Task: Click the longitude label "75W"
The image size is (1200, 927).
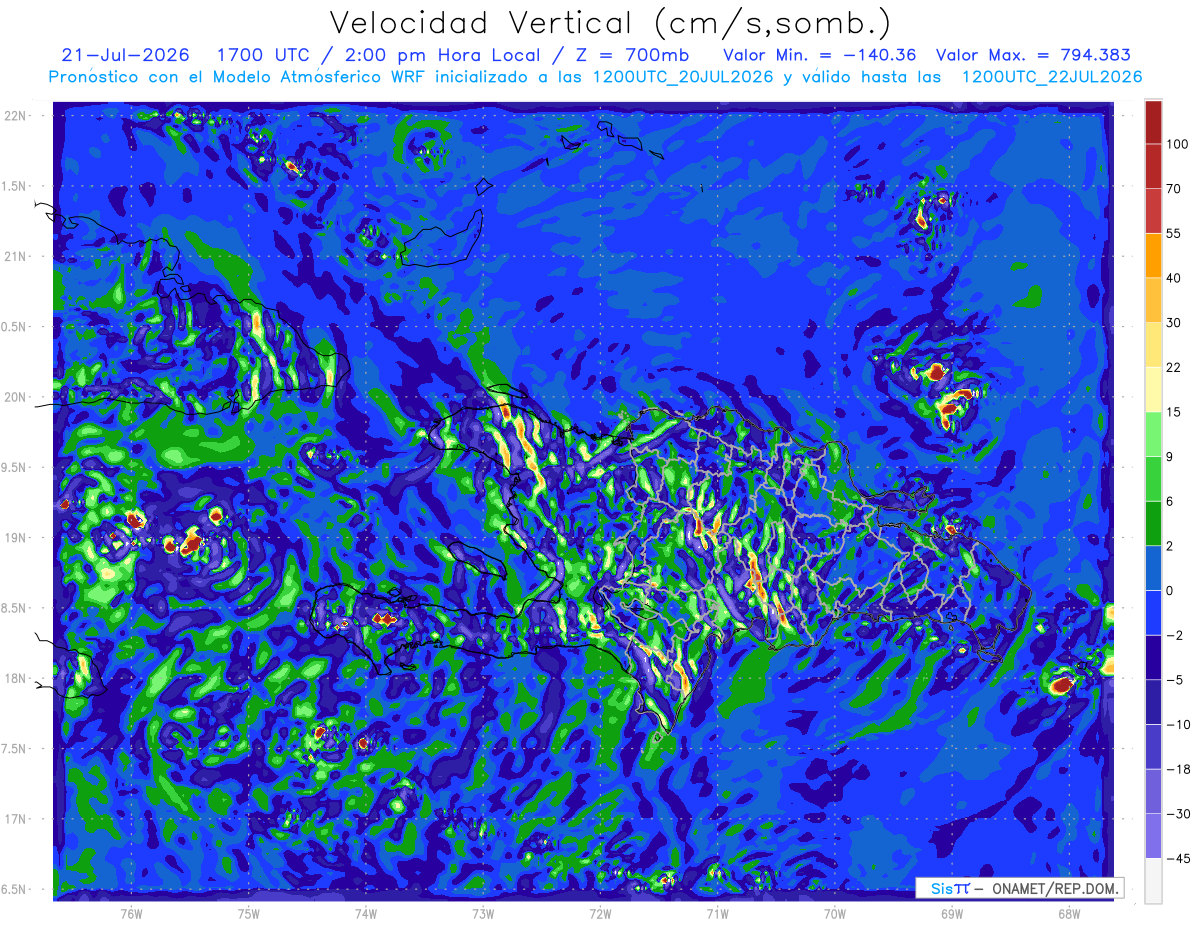Action: pos(249,913)
